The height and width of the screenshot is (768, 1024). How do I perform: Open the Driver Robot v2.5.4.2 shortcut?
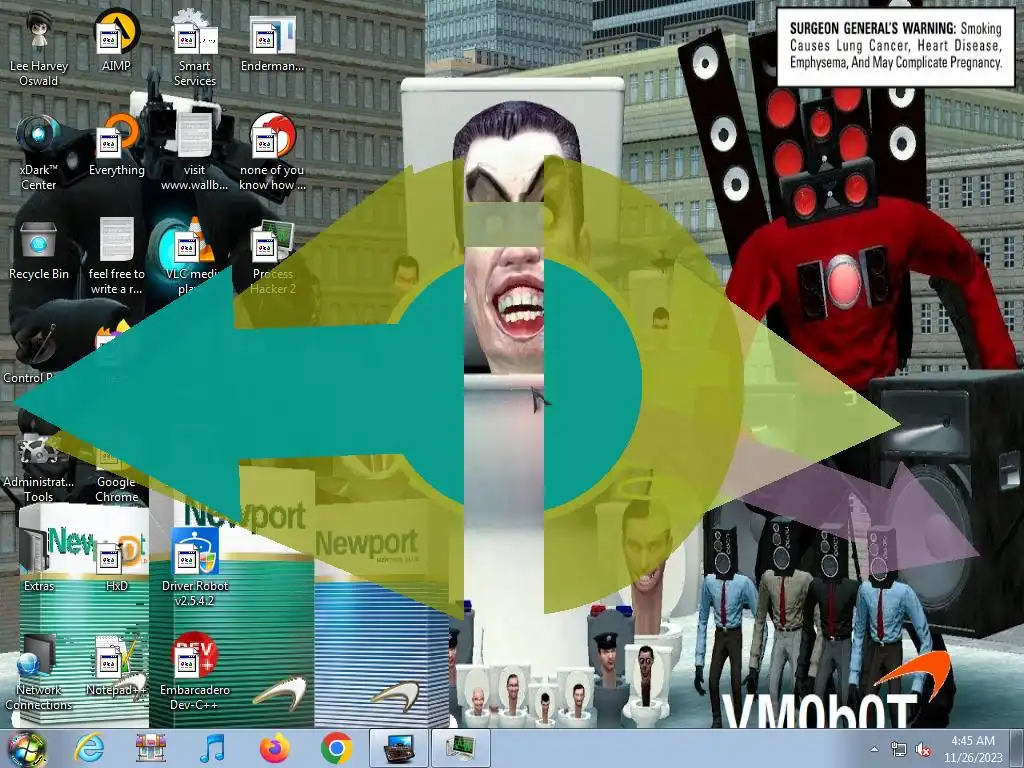pos(195,568)
